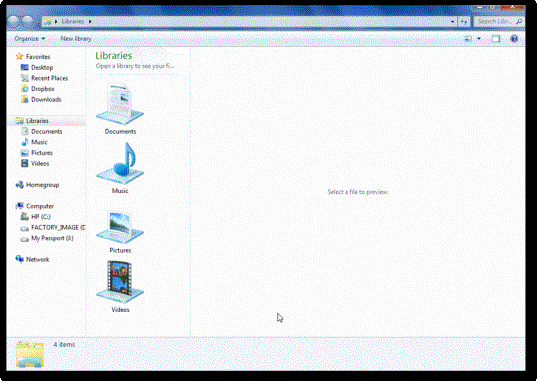Click the Music note icon in navigation tree
This screenshot has height=381, width=537.
pos(25,142)
